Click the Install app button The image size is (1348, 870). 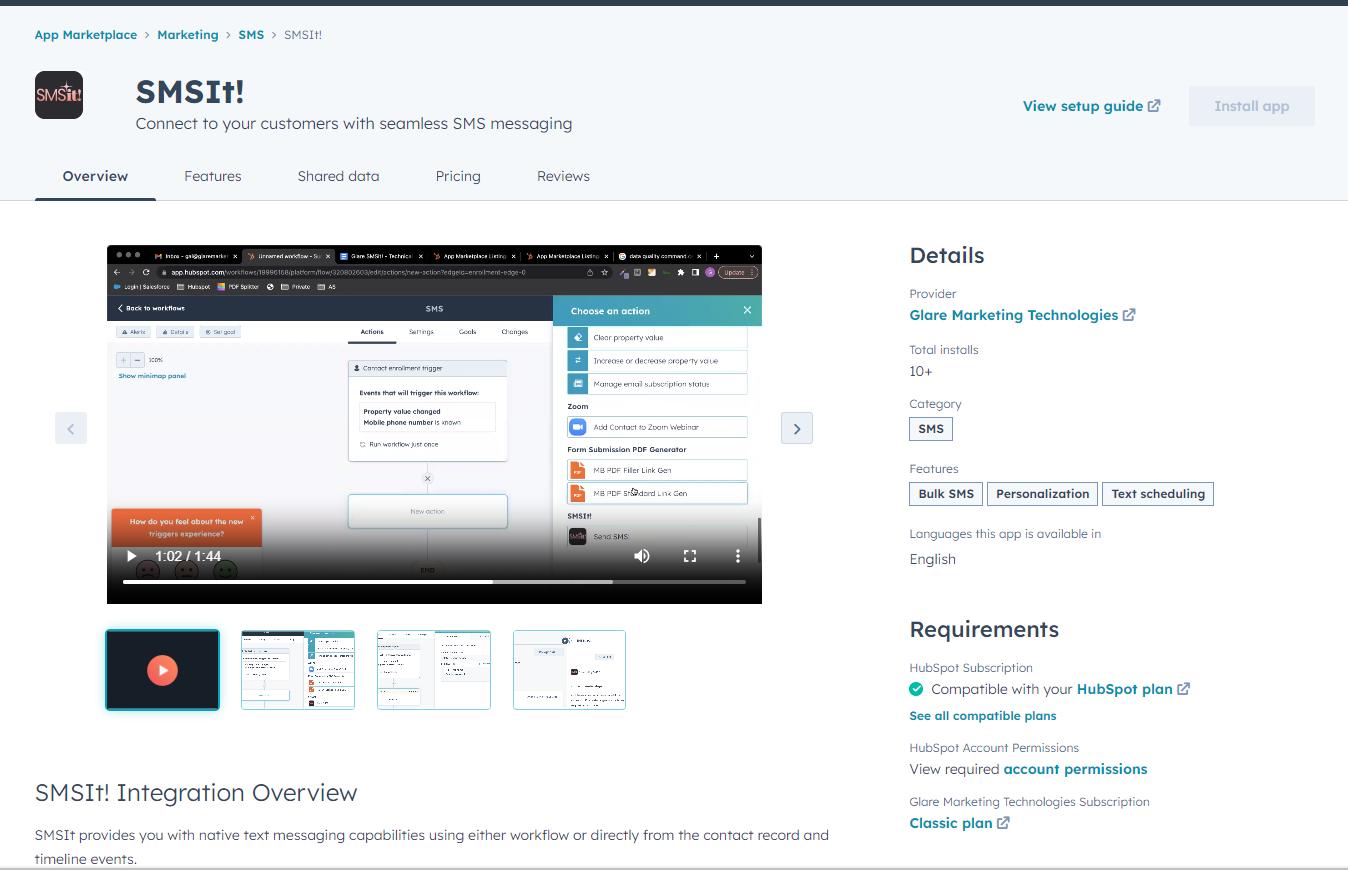point(1251,105)
